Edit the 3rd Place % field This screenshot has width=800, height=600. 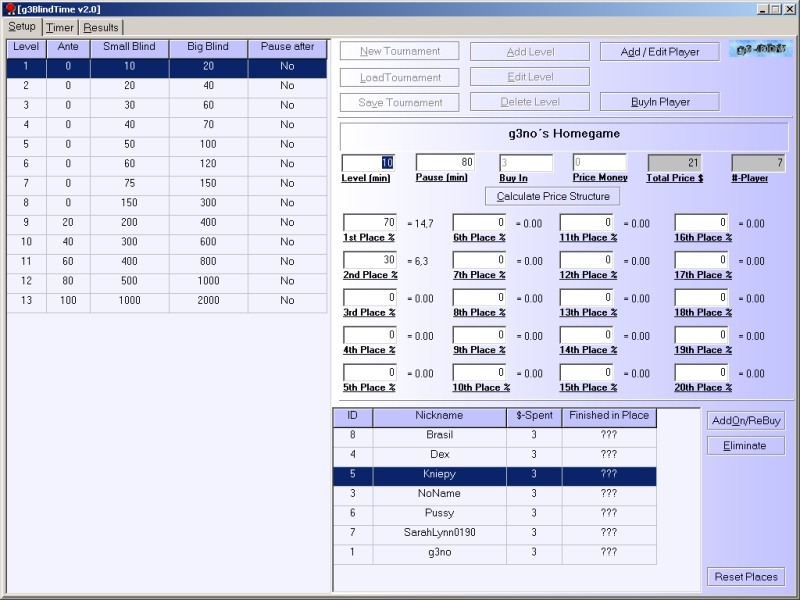[370, 297]
